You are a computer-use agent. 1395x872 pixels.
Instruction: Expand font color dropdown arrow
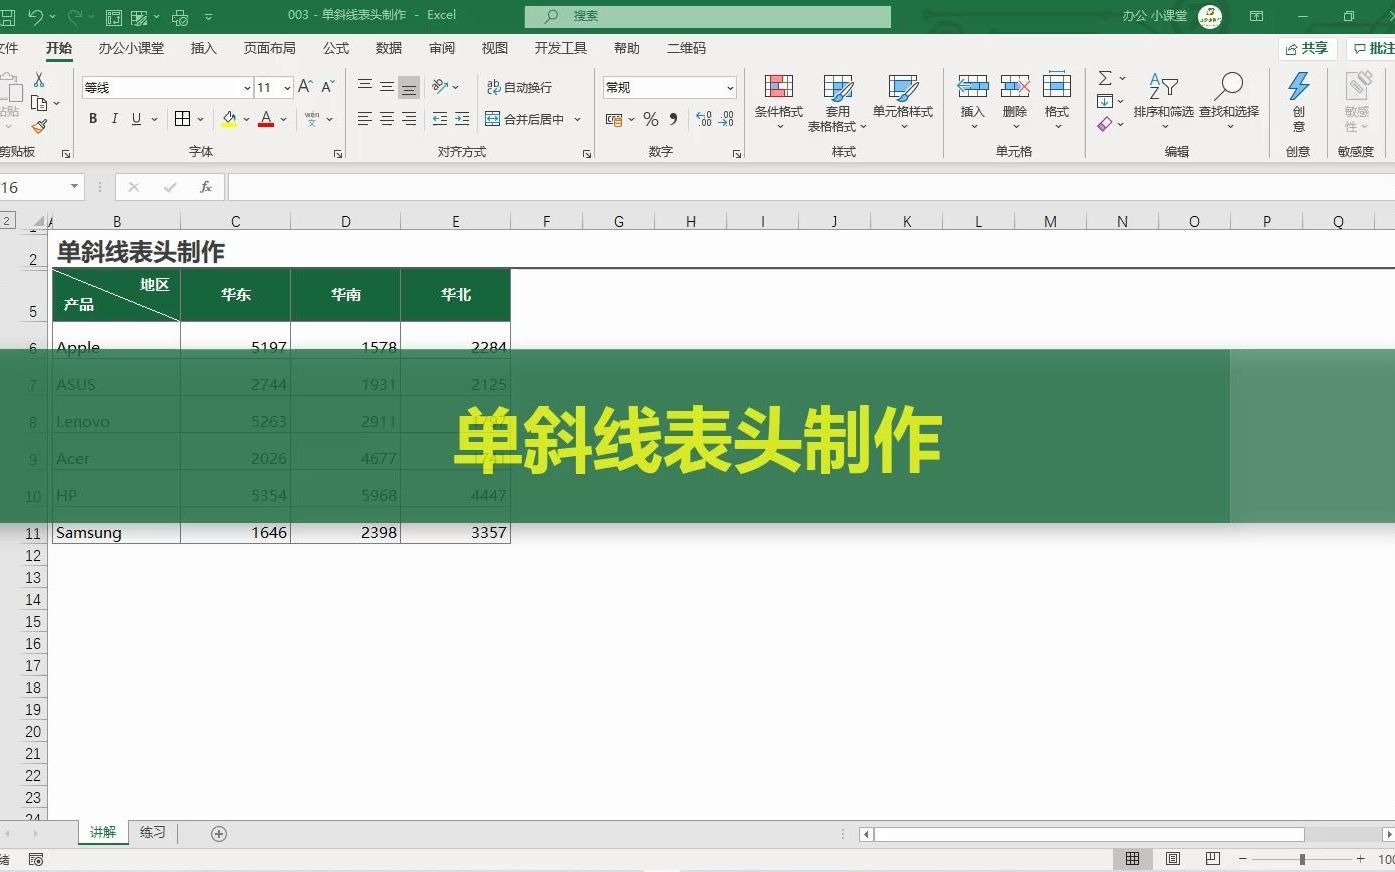click(x=284, y=119)
